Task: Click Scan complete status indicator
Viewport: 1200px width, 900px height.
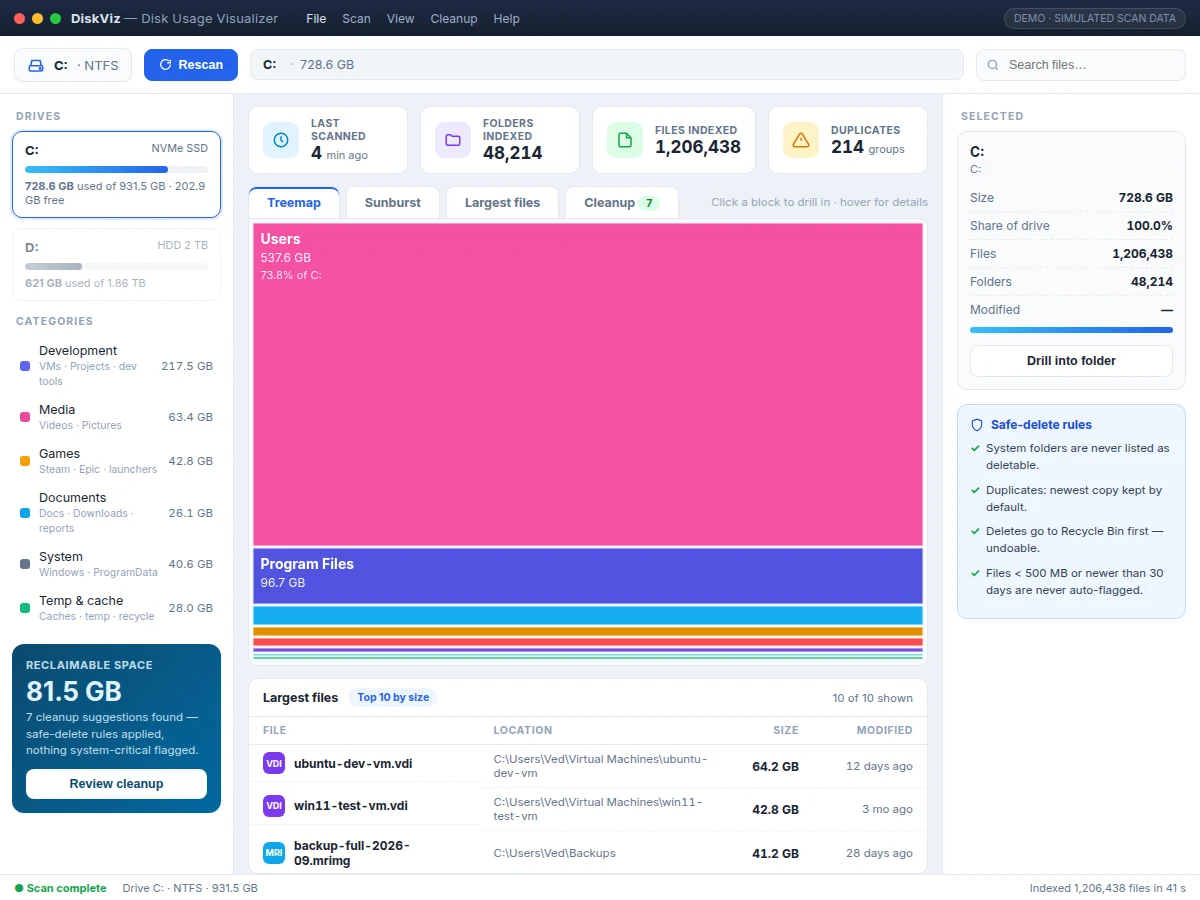Action: pos(60,888)
